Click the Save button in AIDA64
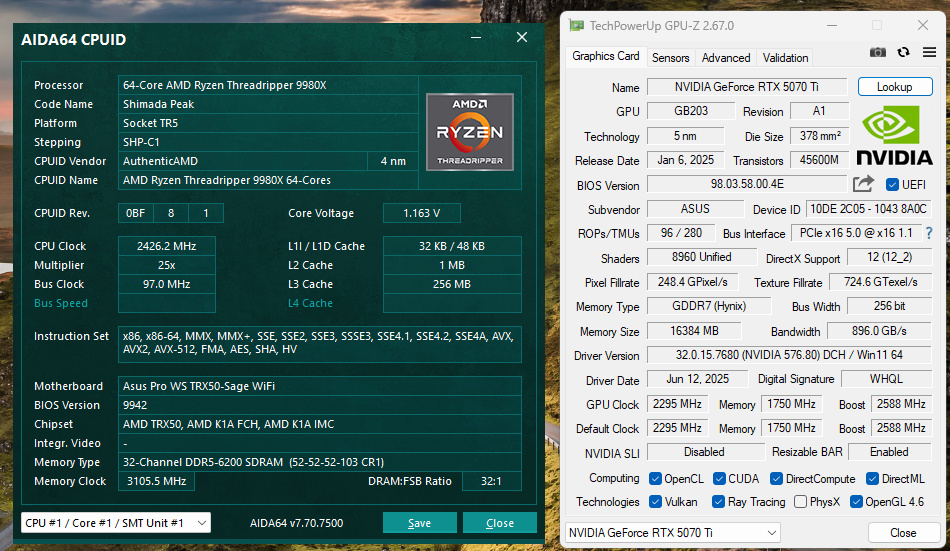Image resolution: width=950 pixels, height=551 pixels. (x=419, y=523)
